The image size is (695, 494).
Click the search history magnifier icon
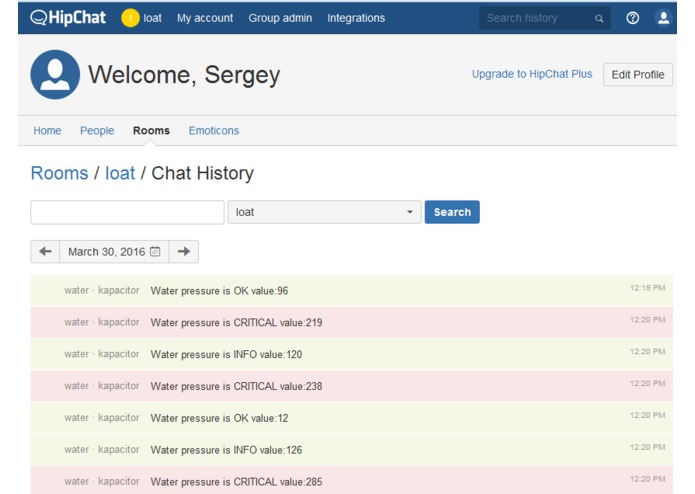click(599, 19)
